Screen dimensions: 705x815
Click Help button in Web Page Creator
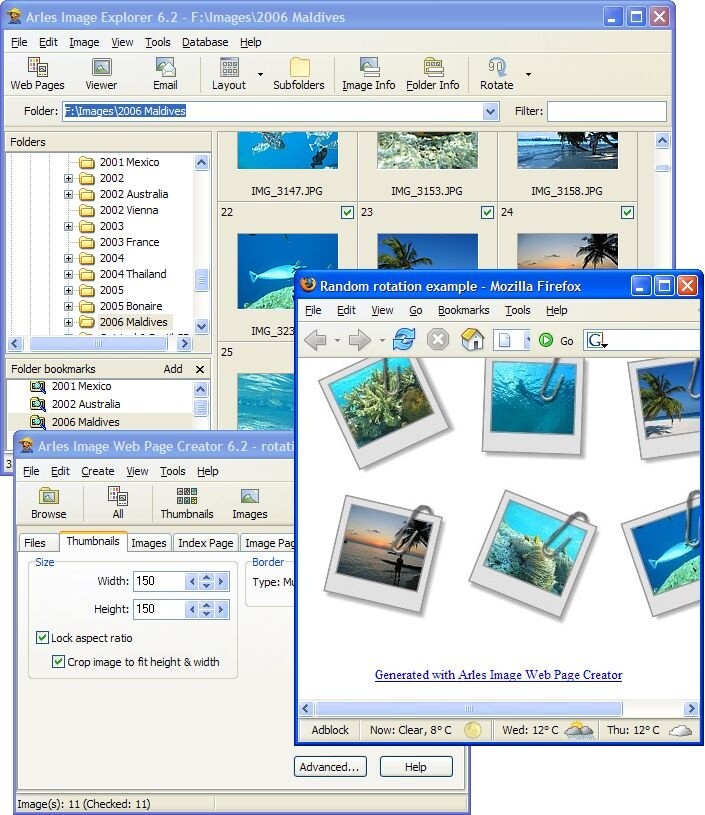[x=415, y=767]
